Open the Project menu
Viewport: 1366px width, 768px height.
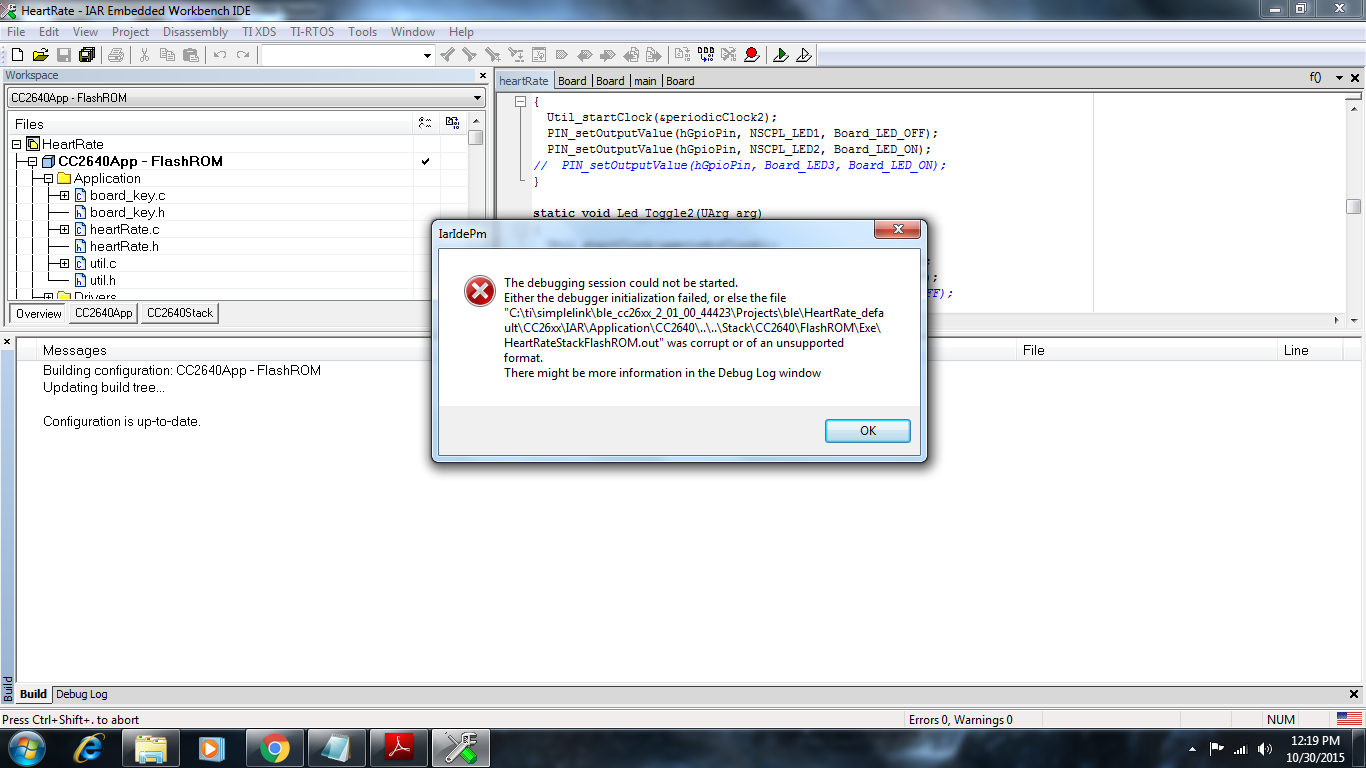pyautogui.click(x=130, y=32)
